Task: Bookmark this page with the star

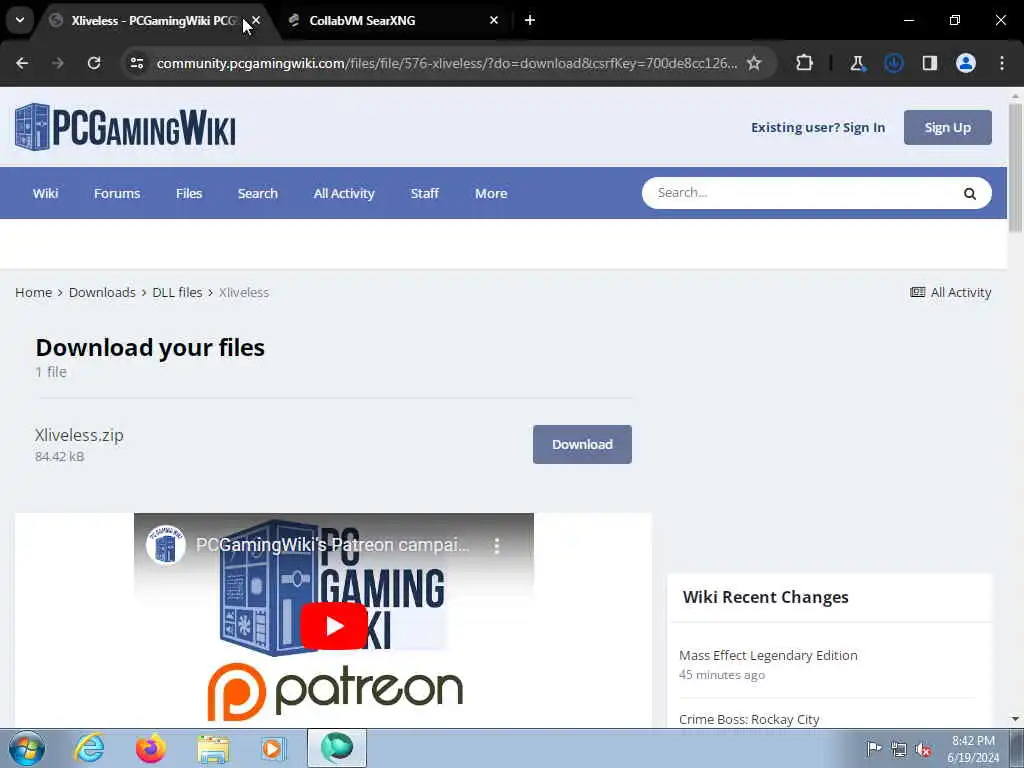Action: pos(754,63)
